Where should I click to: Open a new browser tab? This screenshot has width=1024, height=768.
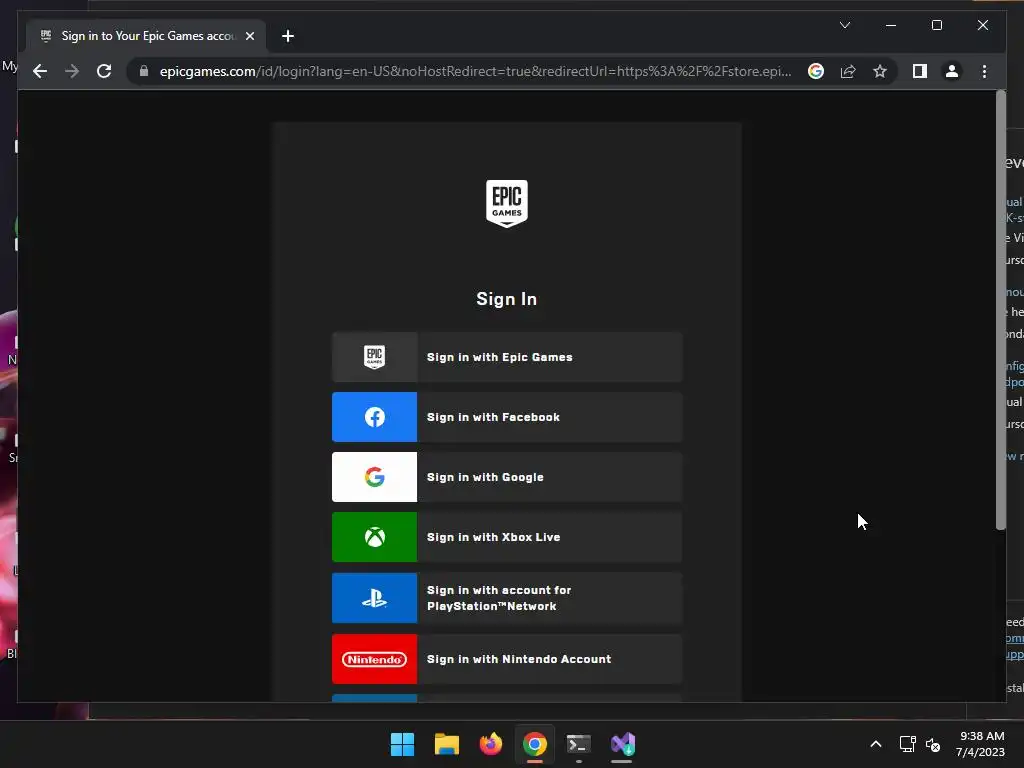(288, 36)
